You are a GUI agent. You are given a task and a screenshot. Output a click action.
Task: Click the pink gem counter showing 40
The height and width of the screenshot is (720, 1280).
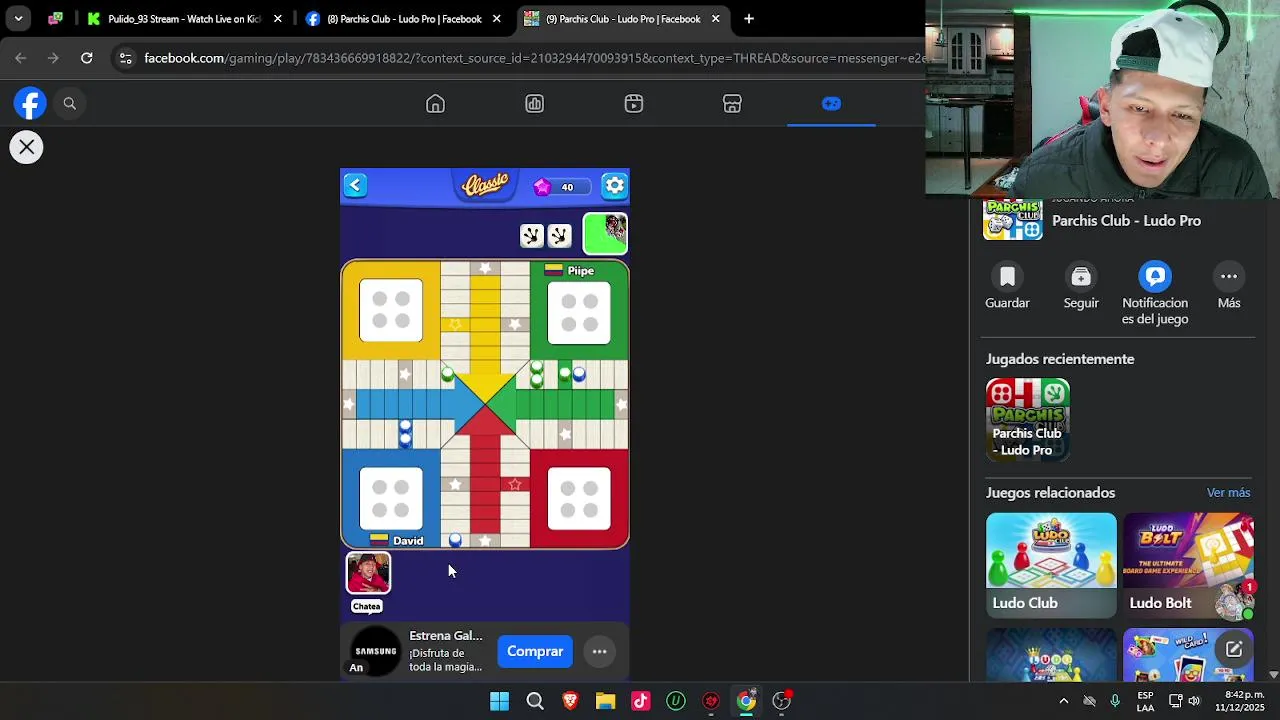coord(560,187)
